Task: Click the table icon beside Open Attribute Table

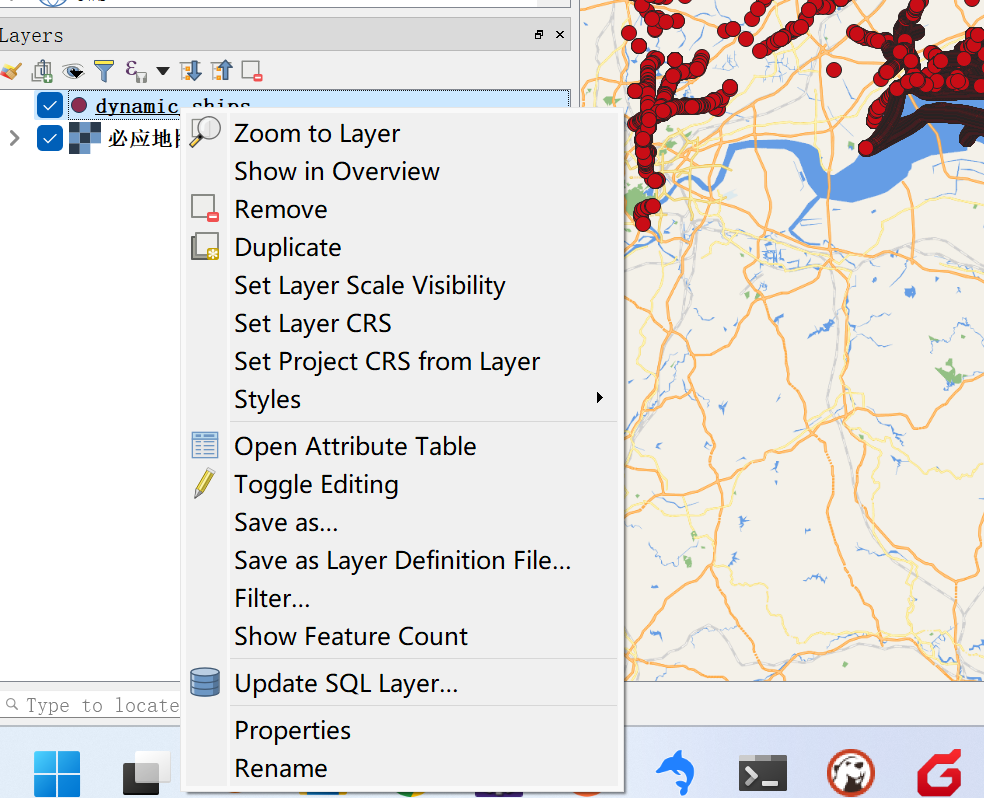Action: (205, 445)
